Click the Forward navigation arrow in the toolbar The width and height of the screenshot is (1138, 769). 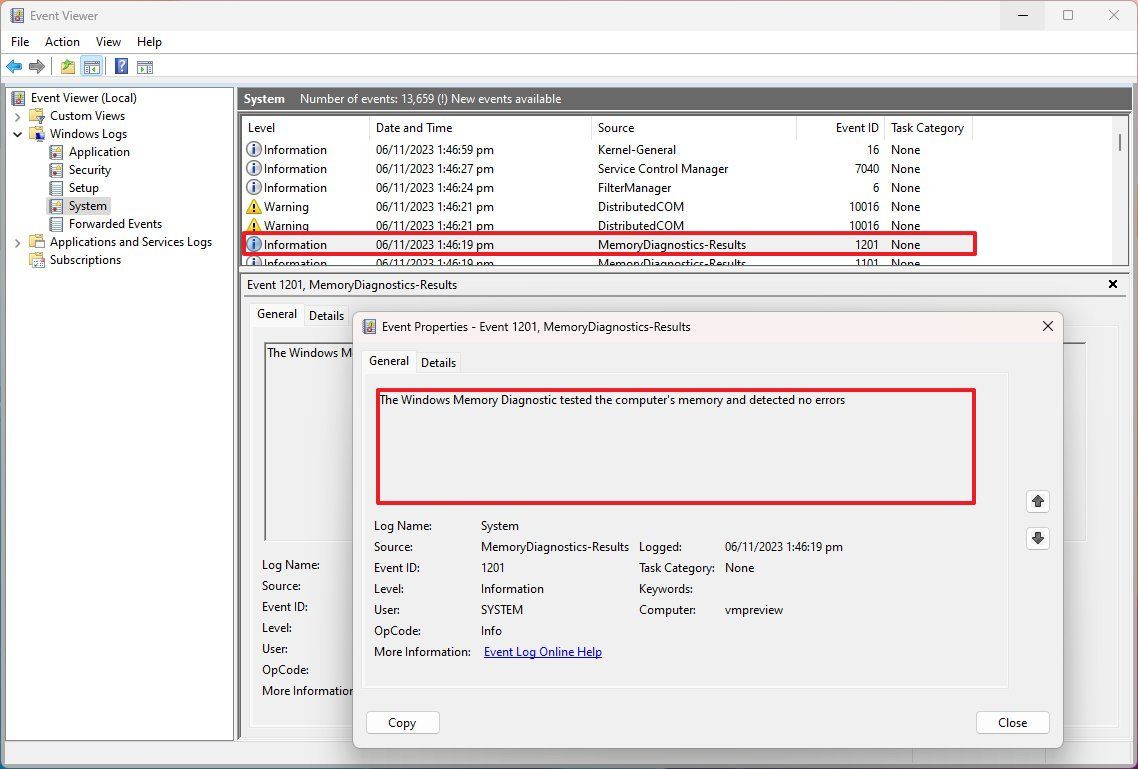point(38,66)
